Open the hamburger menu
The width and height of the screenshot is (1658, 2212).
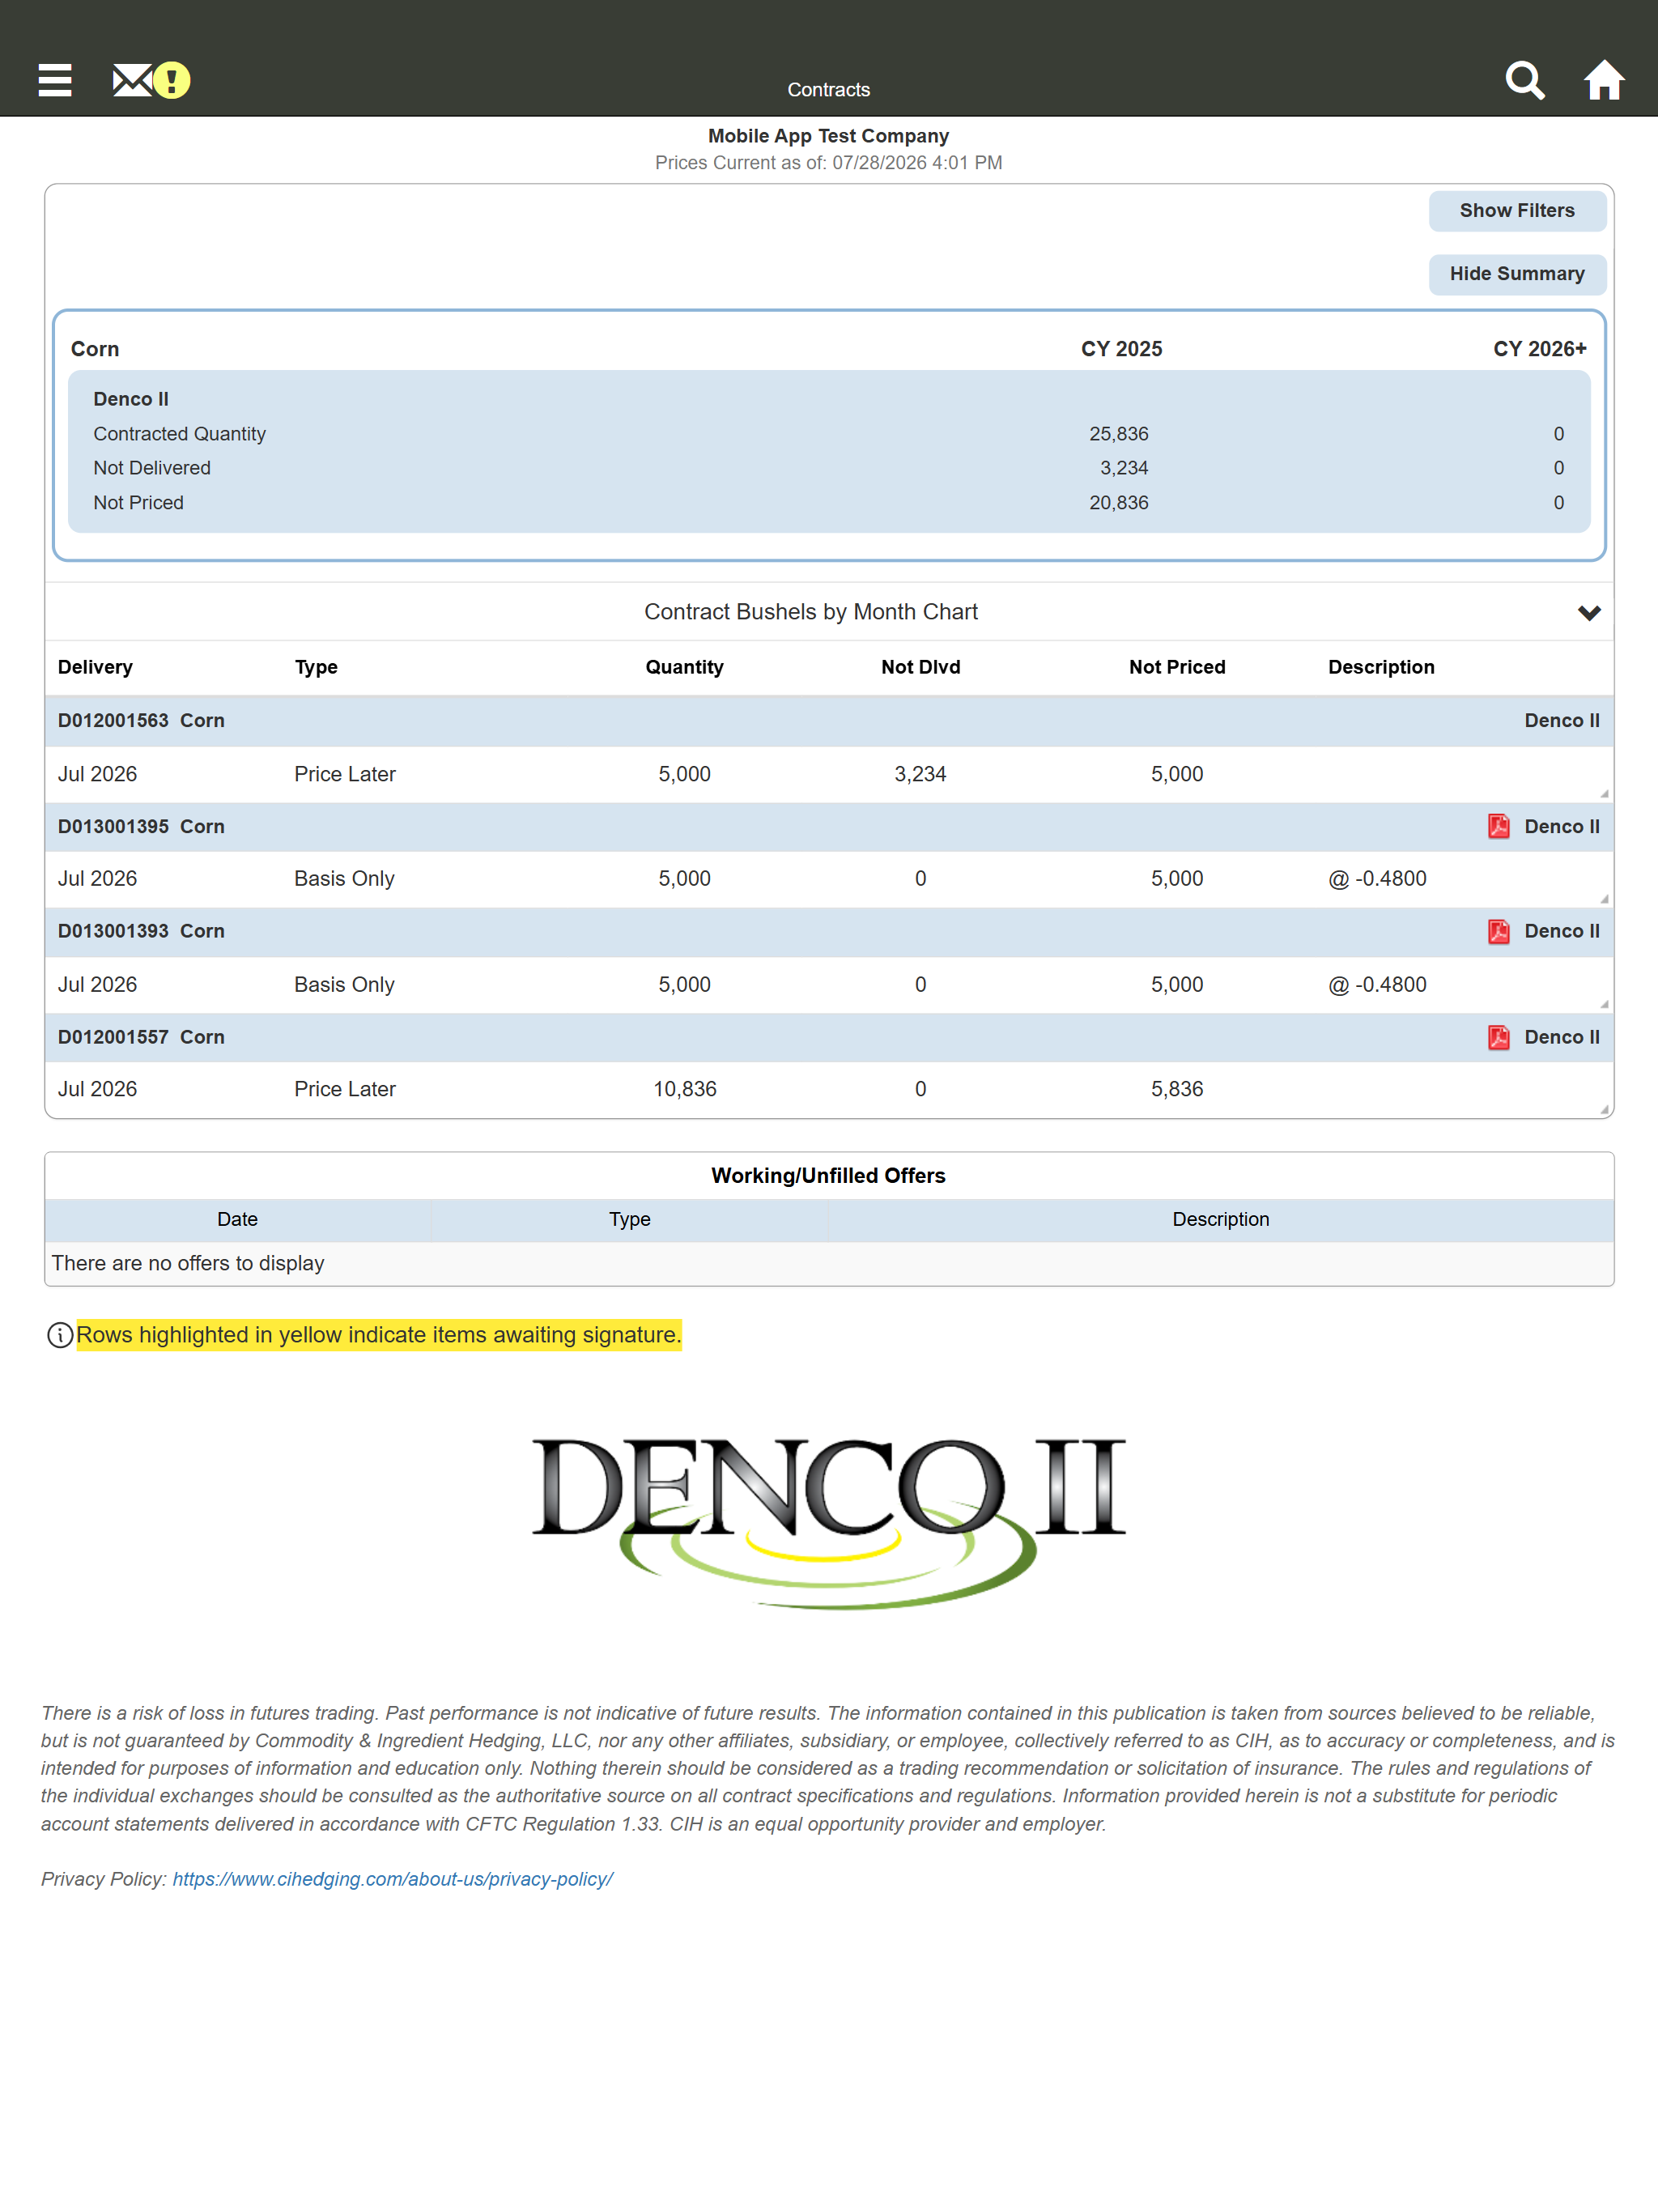click(55, 80)
